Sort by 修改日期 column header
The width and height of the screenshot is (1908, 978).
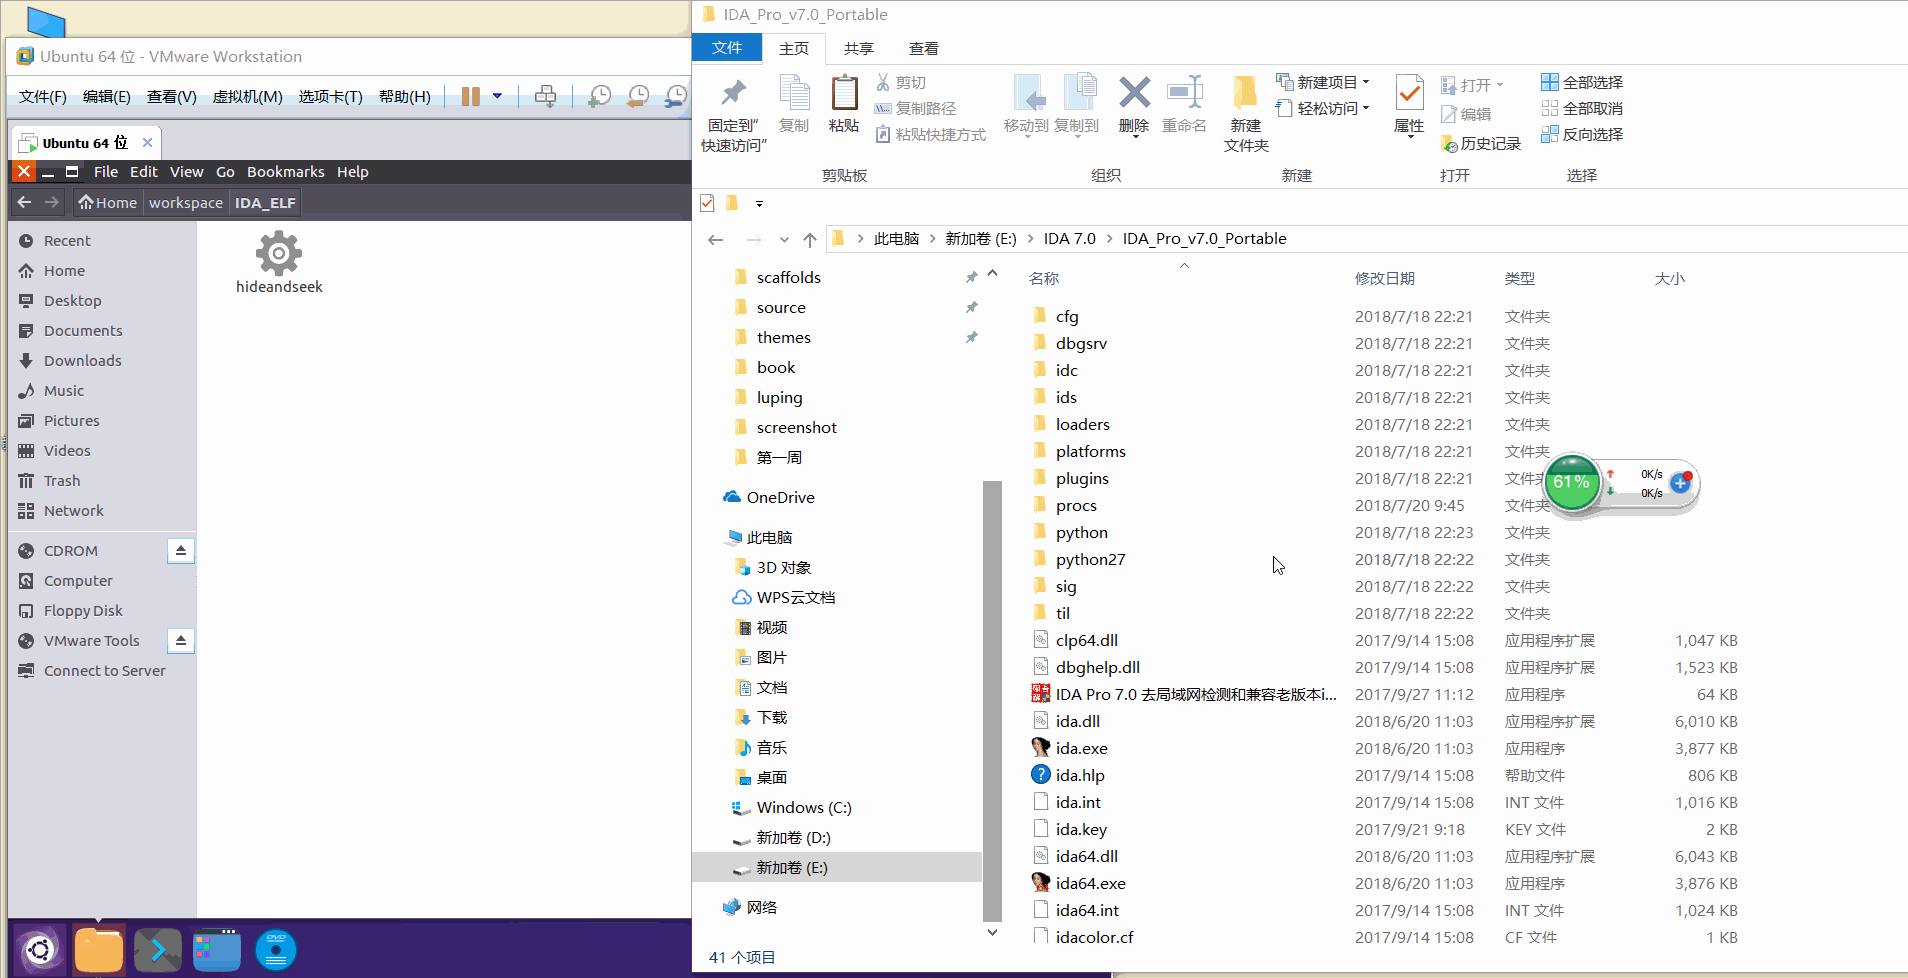(1384, 278)
